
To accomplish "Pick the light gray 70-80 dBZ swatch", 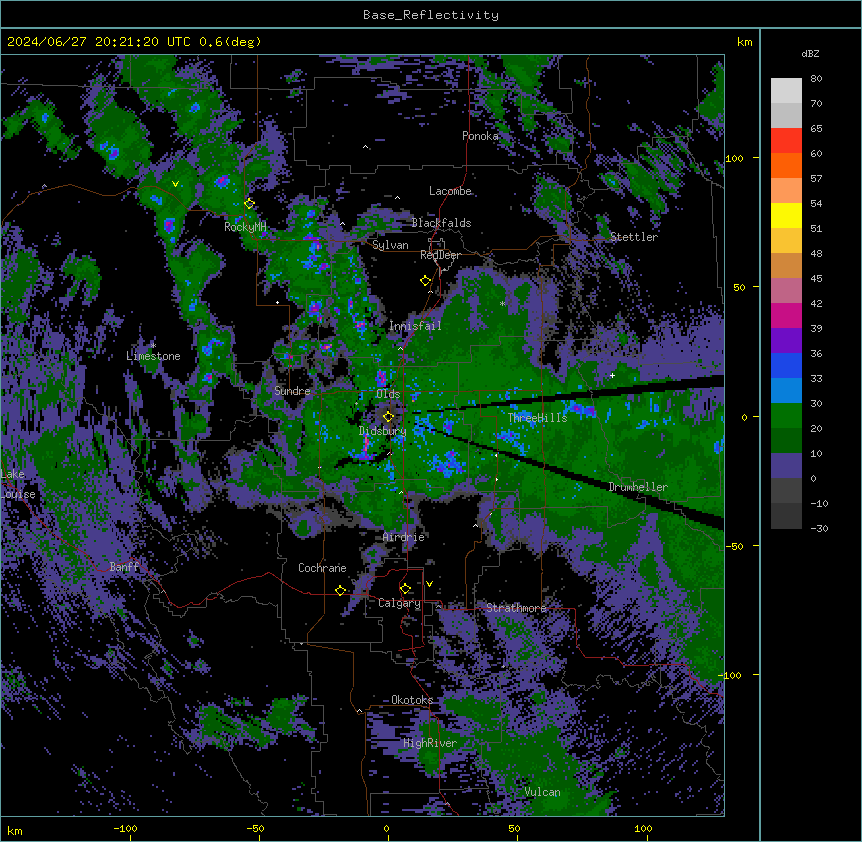I will (x=786, y=91).
